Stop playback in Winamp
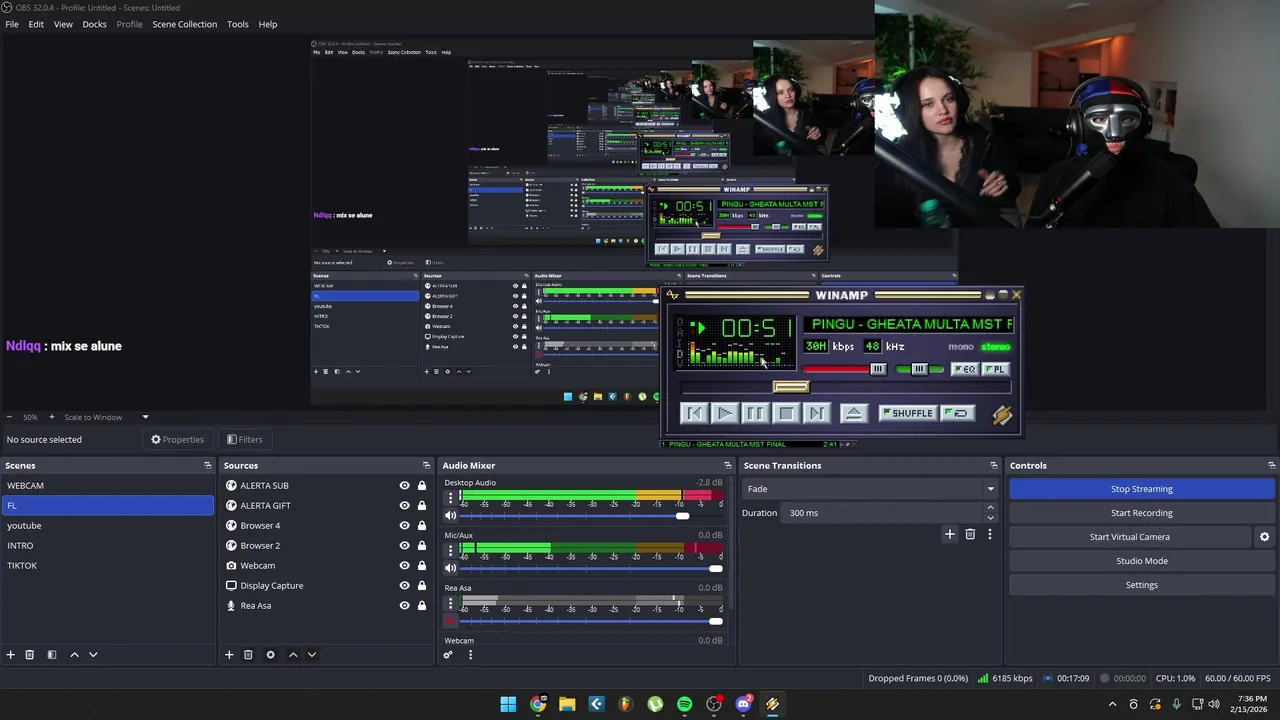This screenshot has width=1280, height=720. (786, 413)
